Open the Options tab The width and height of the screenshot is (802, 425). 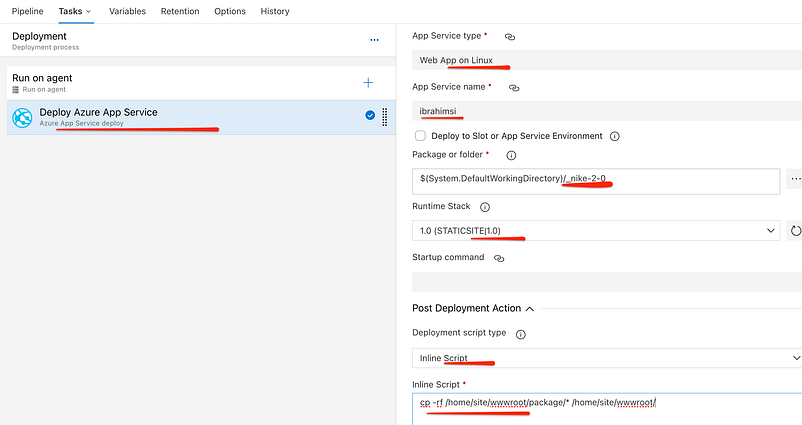[230, 11]
